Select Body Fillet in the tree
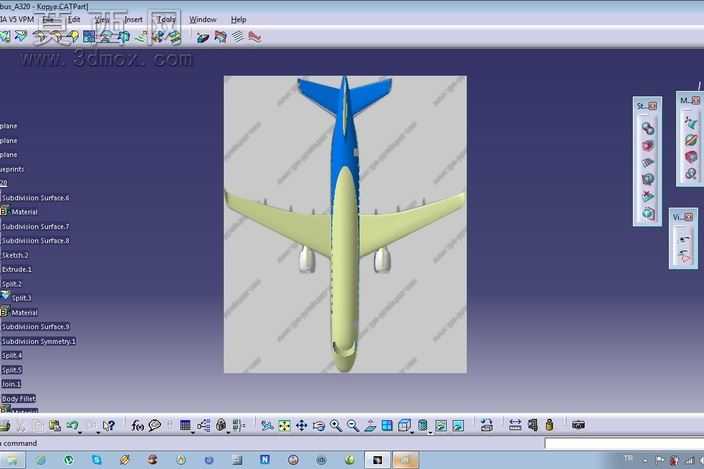704x469 pixels. pos(18,399)
